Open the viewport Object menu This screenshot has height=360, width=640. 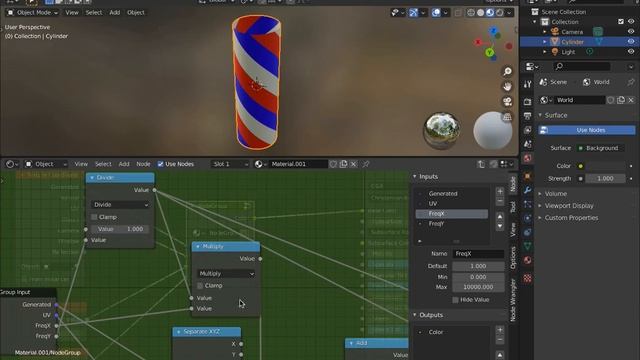pos(136,13)
